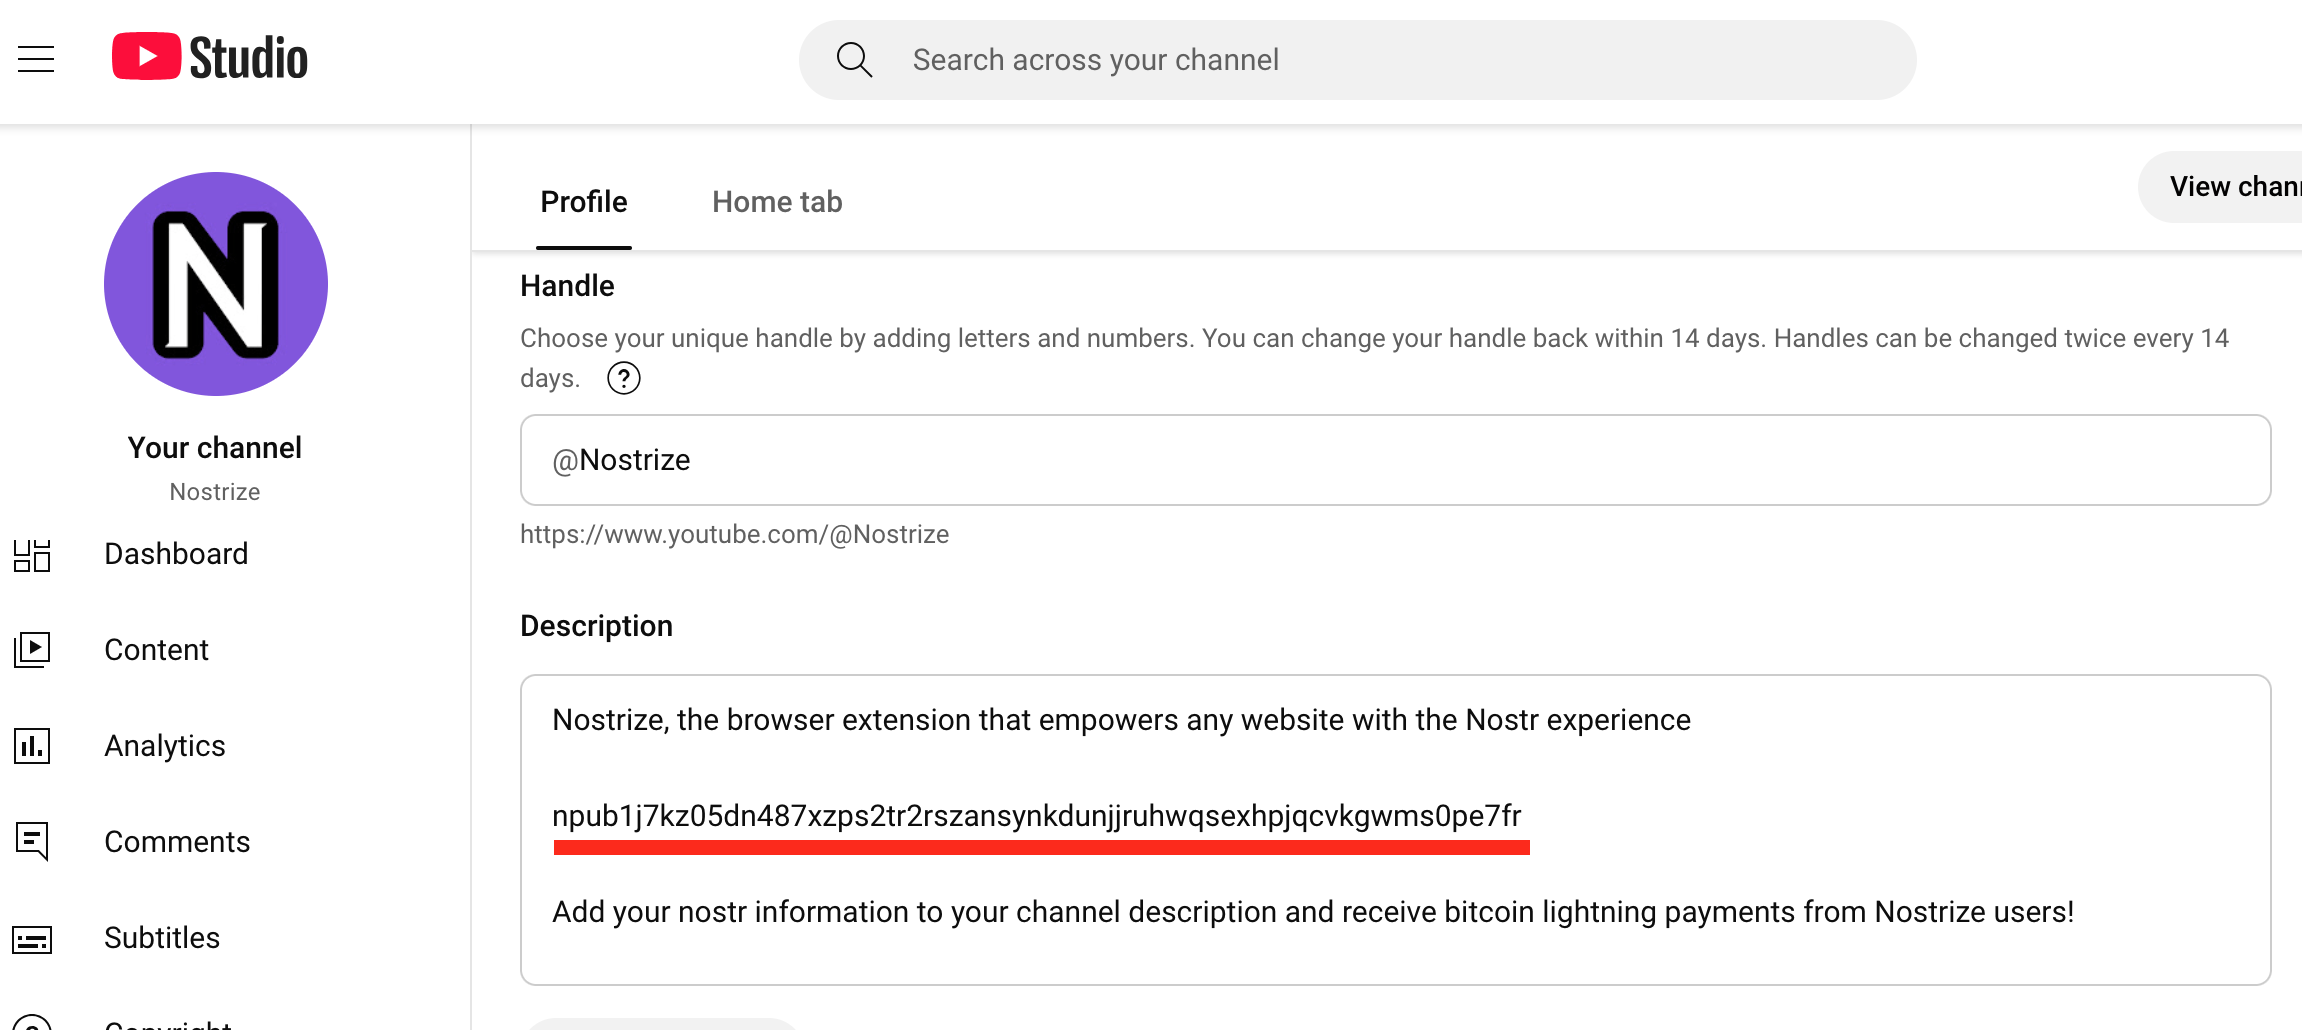The width and height of the screenshot is (2302, 1030).
Task: Switch to the Home tab
Action: coord(777,202)
